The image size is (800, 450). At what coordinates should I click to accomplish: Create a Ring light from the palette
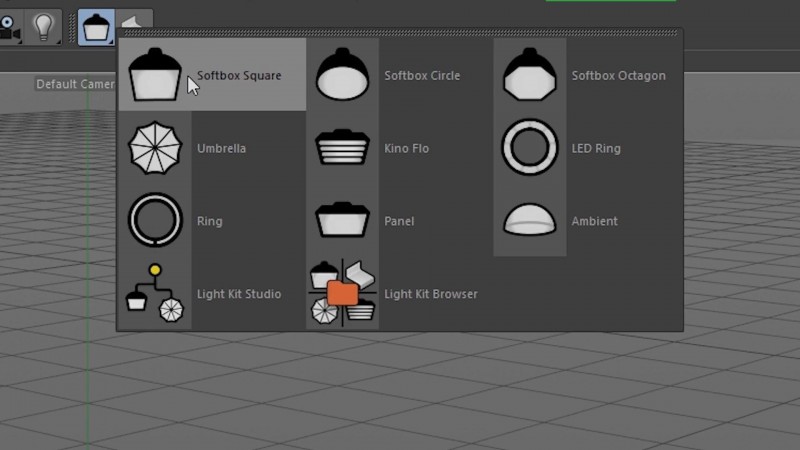pos(155,221)
